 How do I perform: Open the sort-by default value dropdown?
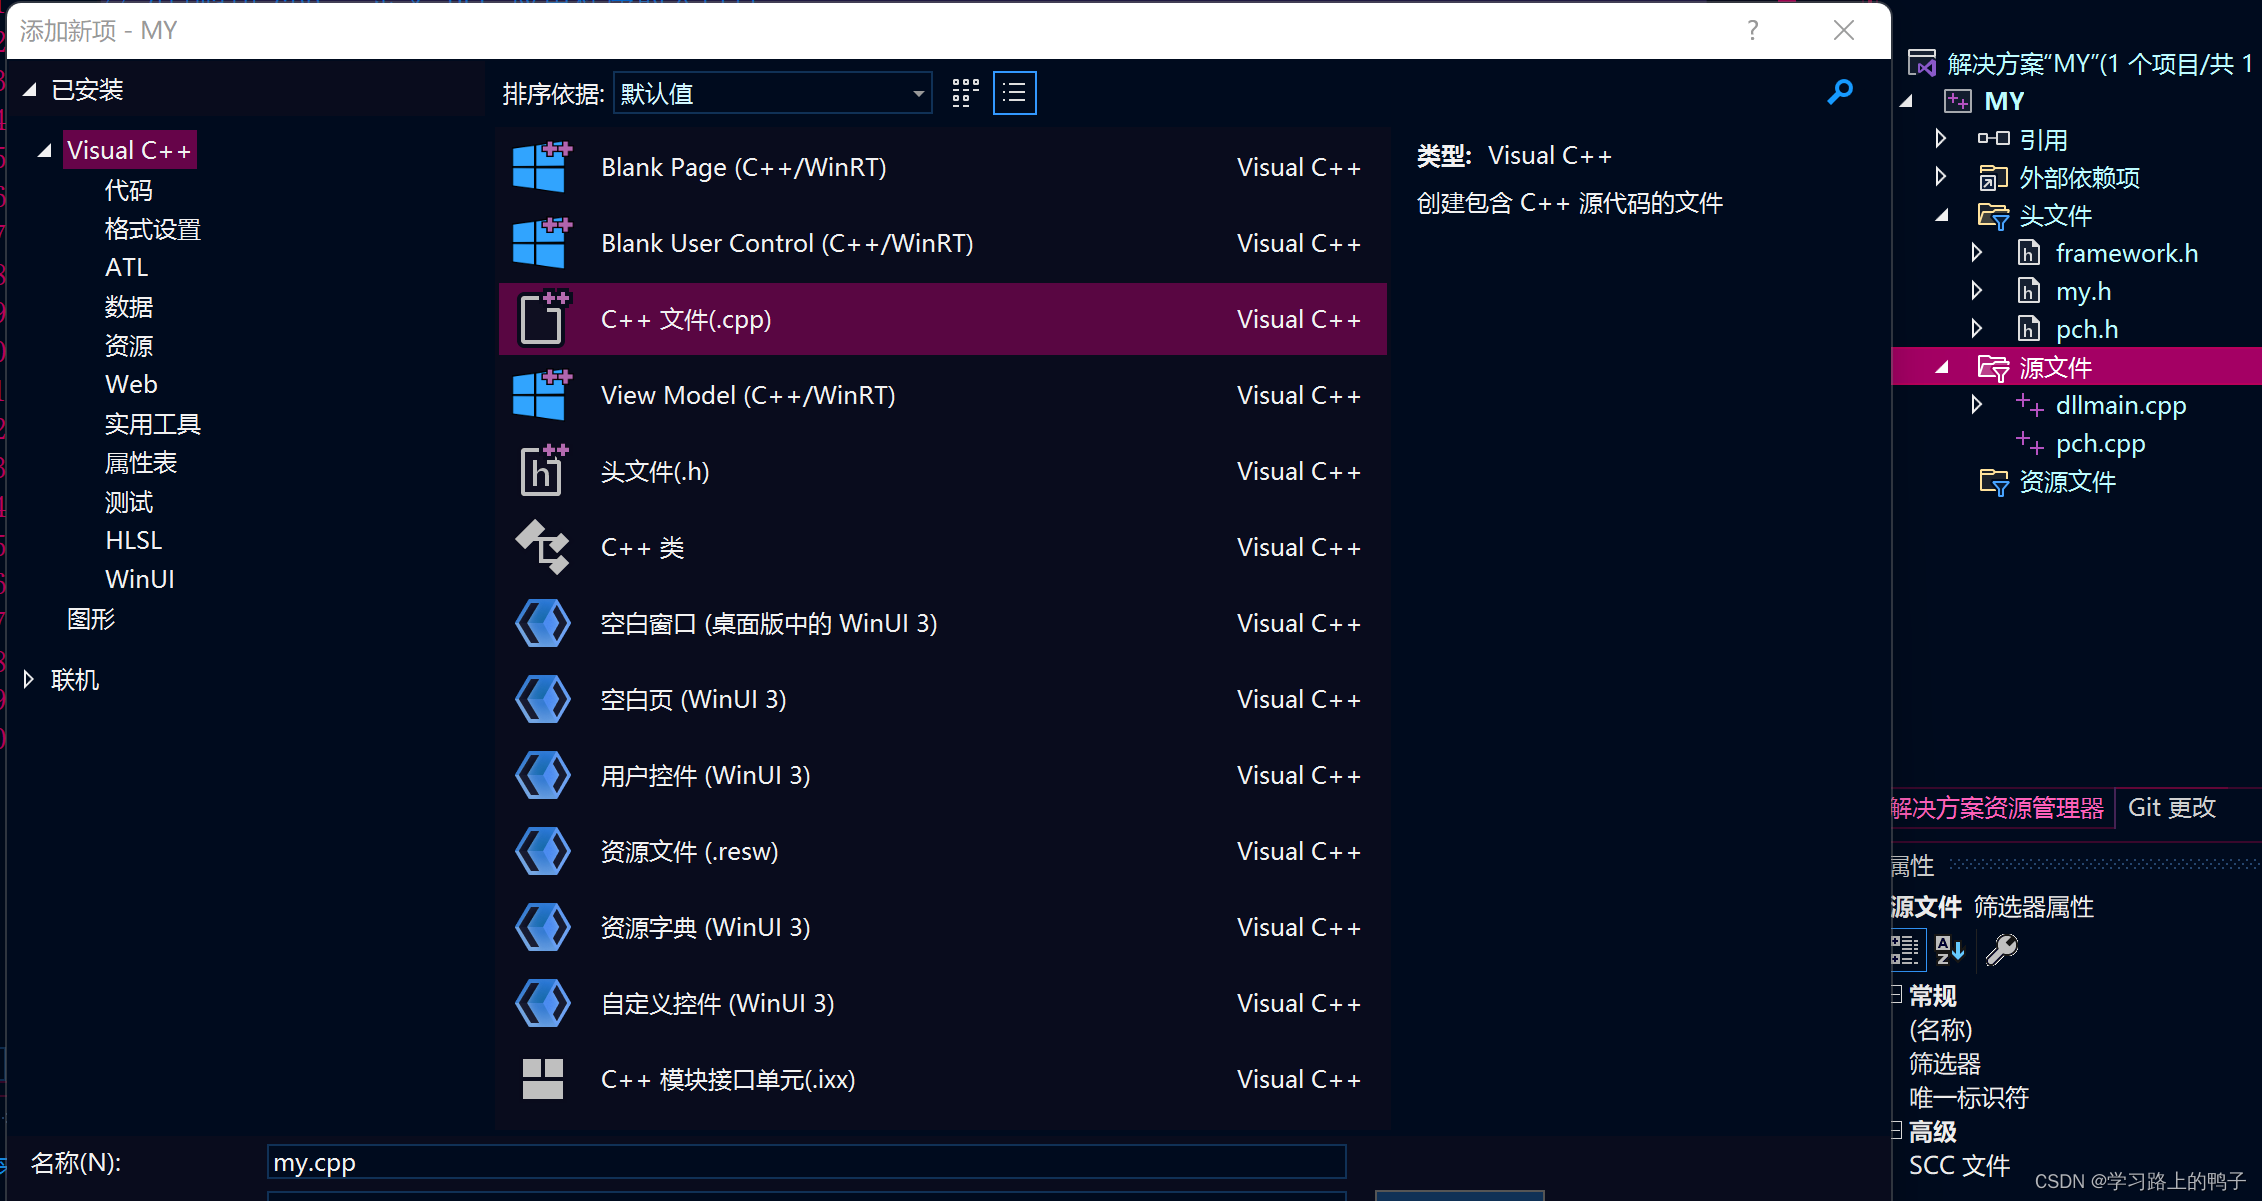click(772, 93)
